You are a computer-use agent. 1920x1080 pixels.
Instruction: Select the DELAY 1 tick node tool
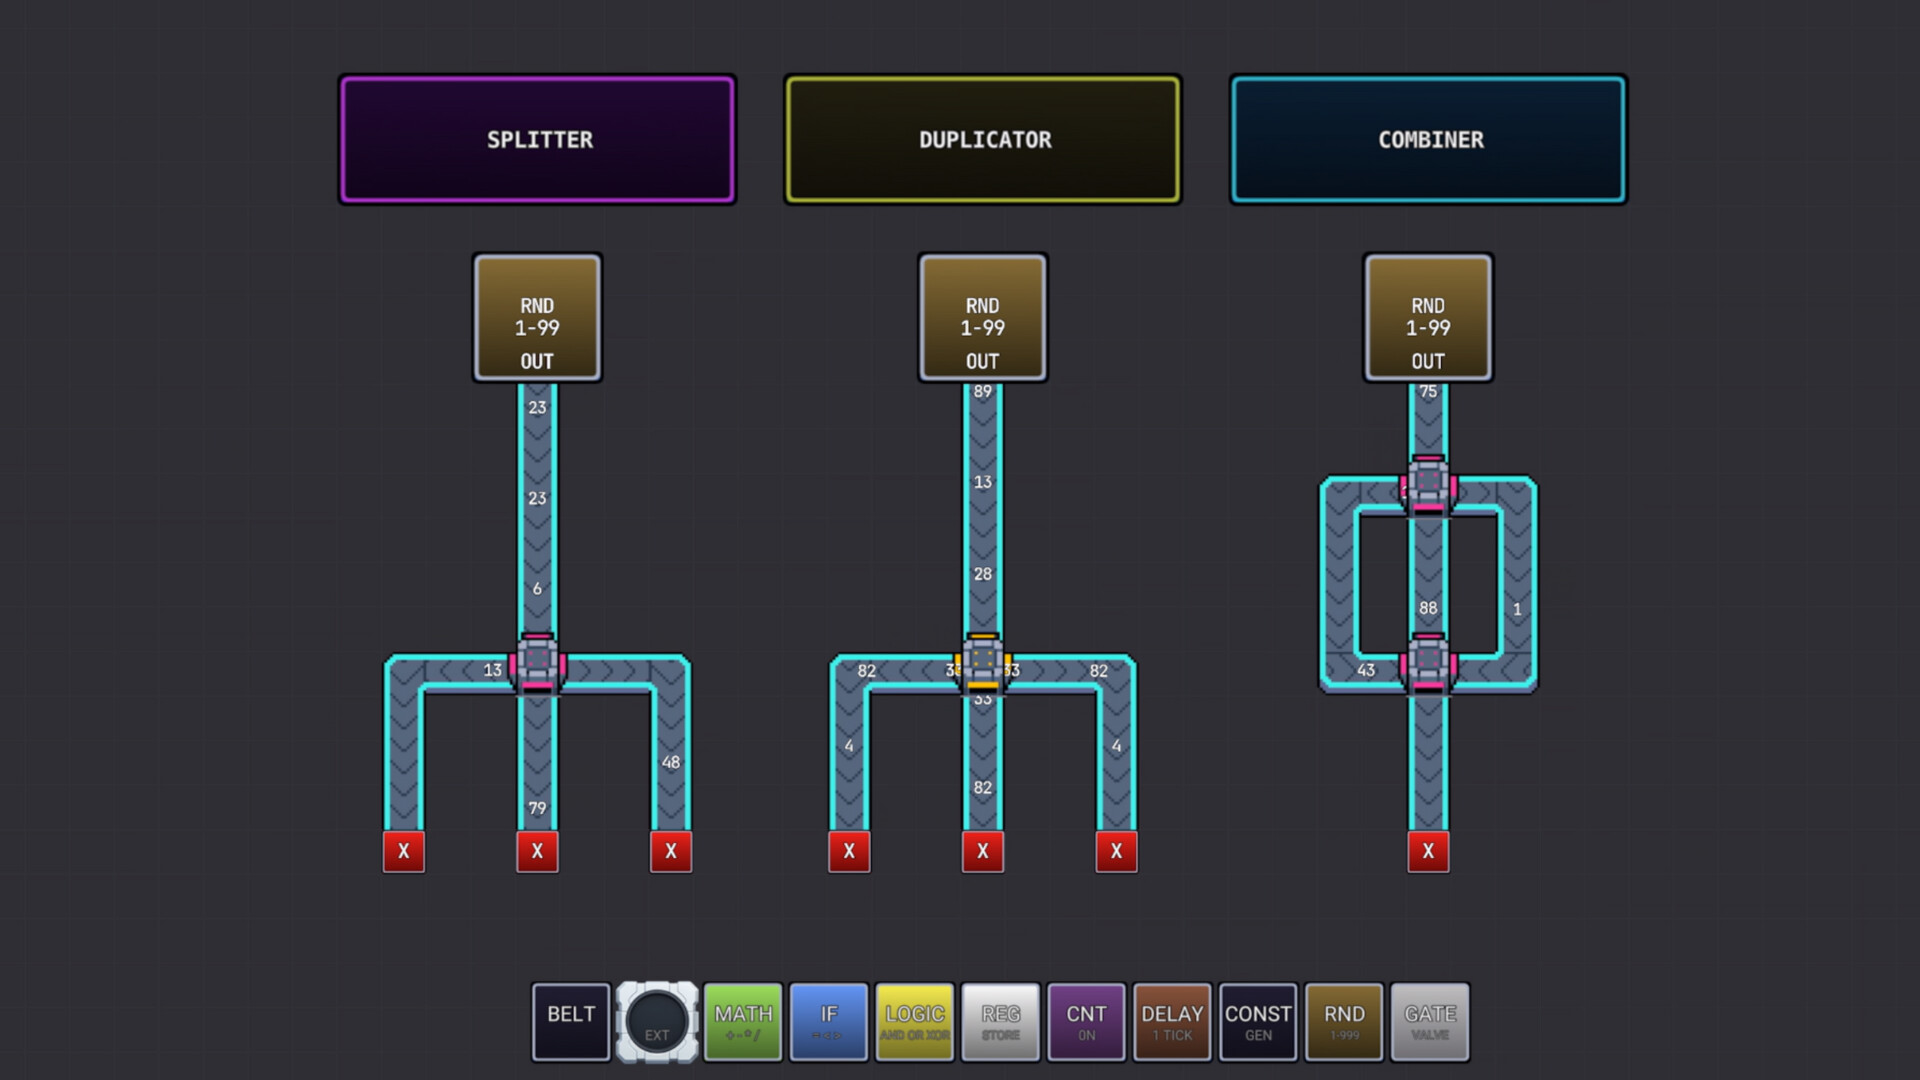point(1172,1021)
